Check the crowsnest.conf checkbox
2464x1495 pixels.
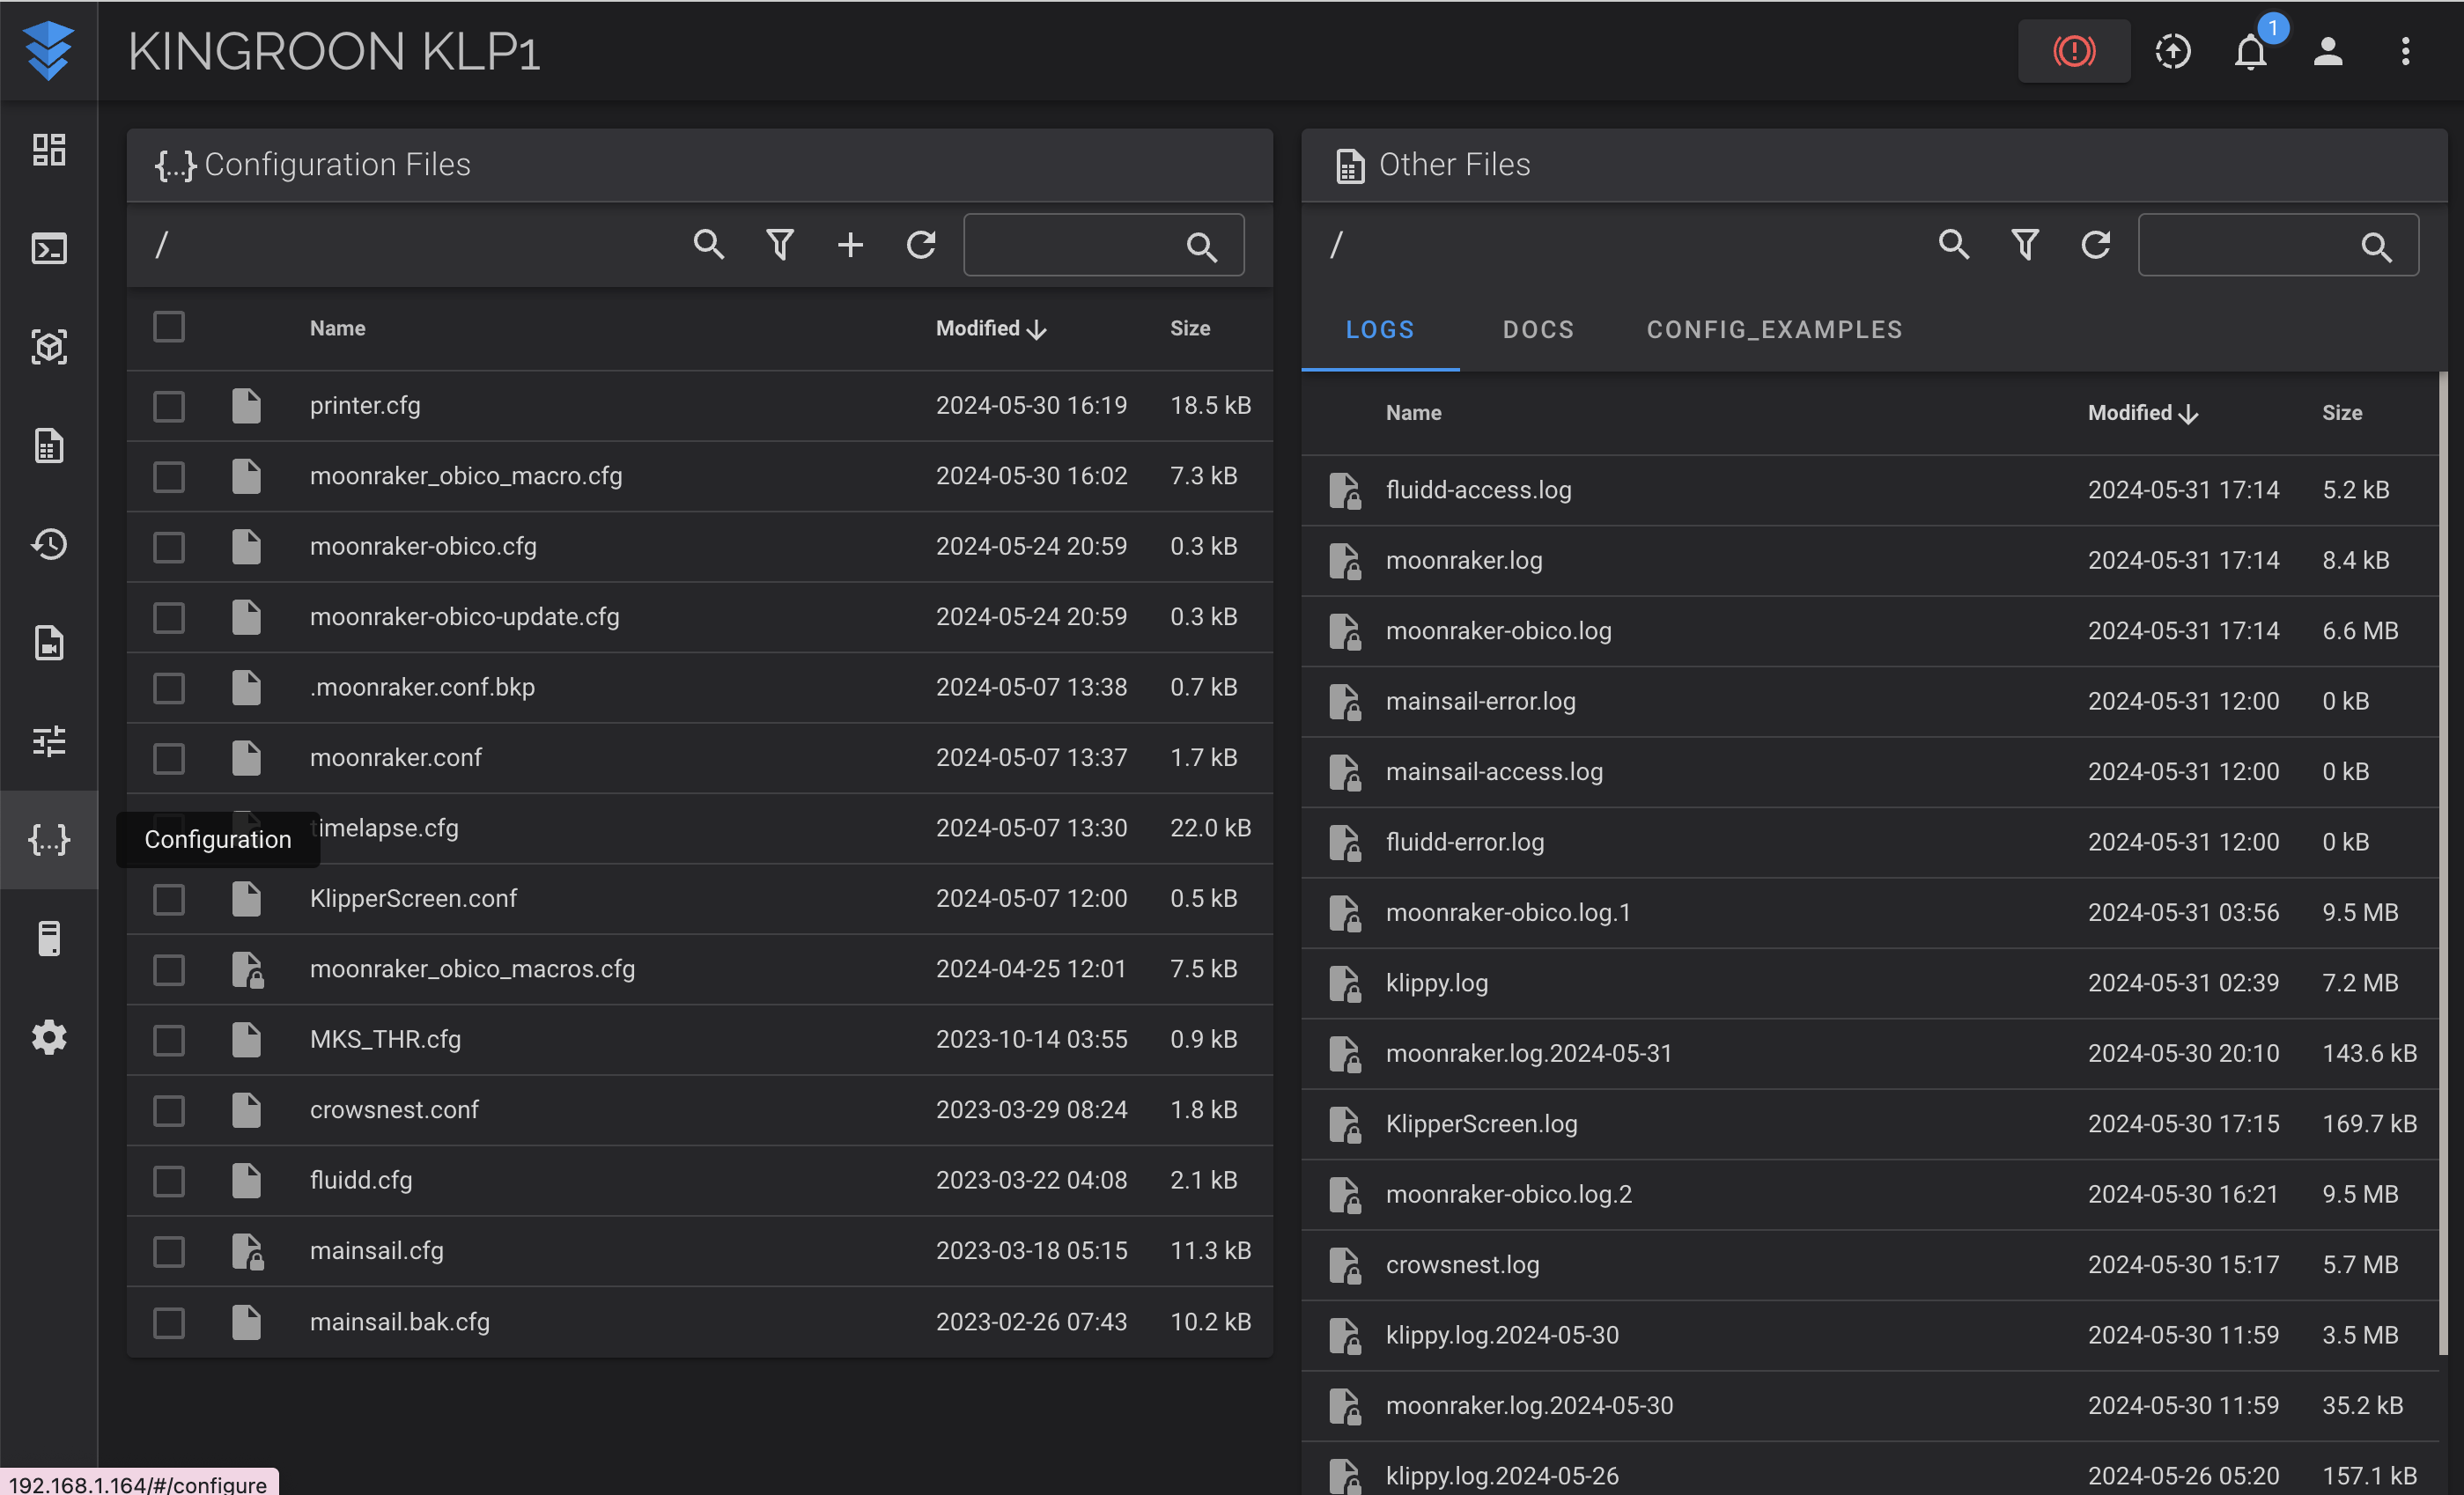[169, 1110]
